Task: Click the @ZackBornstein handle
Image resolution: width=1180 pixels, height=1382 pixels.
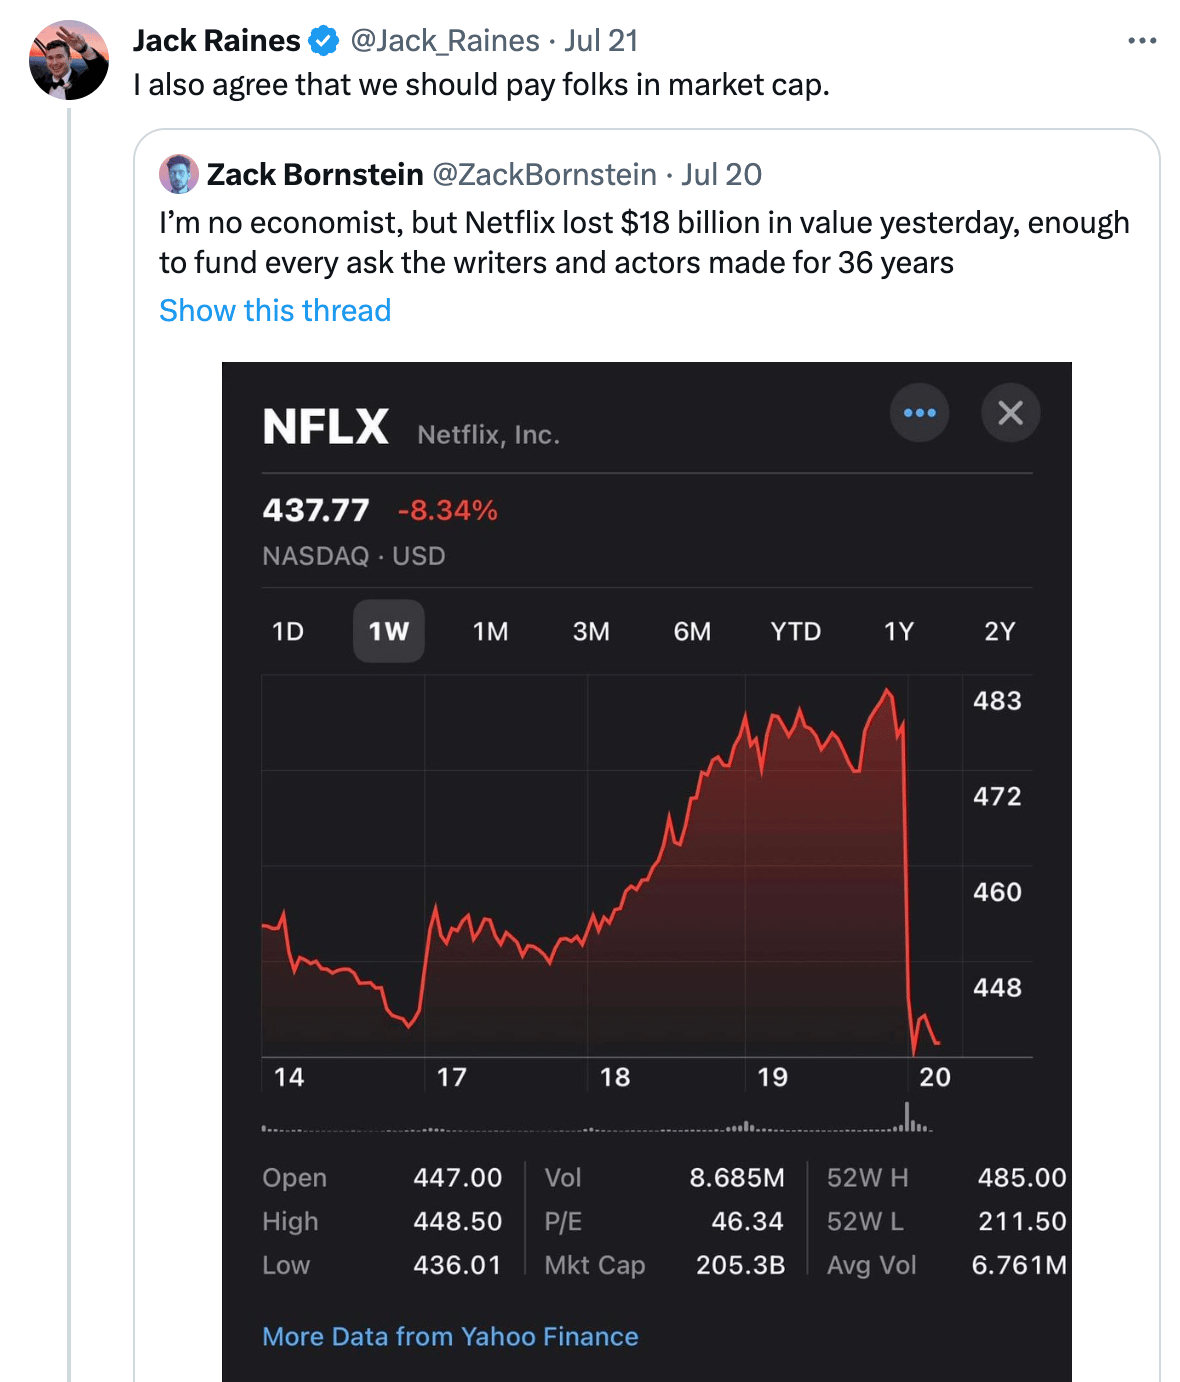Action: (x=544, y=175)
